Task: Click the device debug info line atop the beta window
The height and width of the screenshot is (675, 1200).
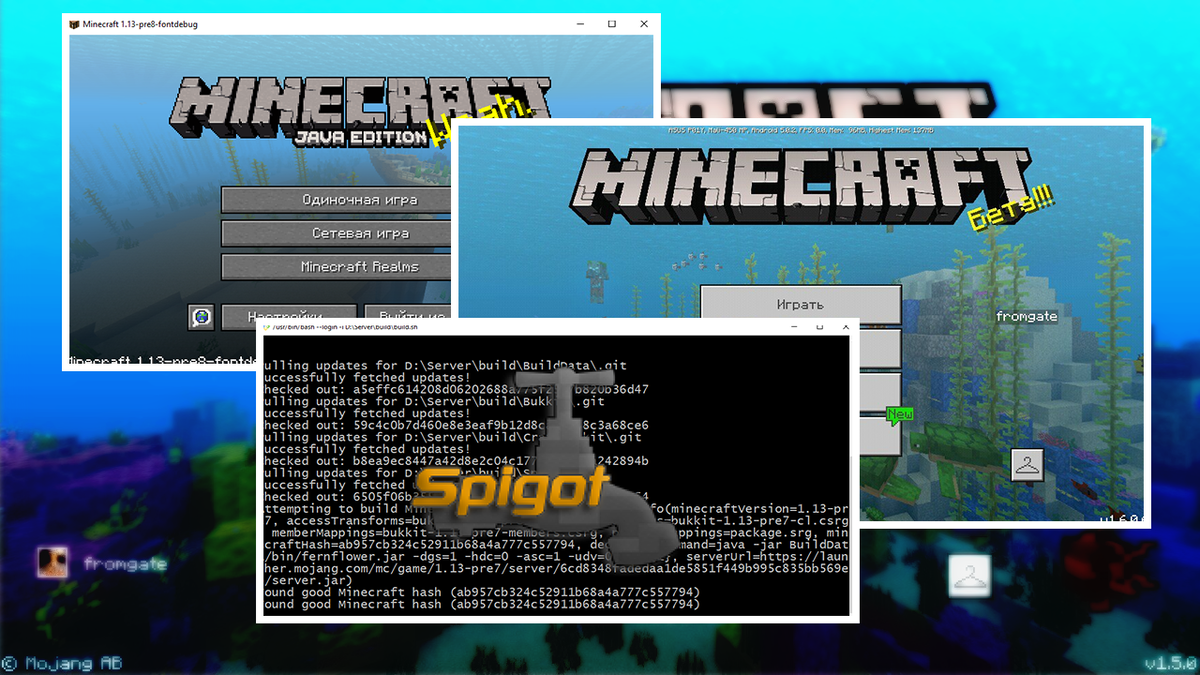Action: click(x=799, y=130)
